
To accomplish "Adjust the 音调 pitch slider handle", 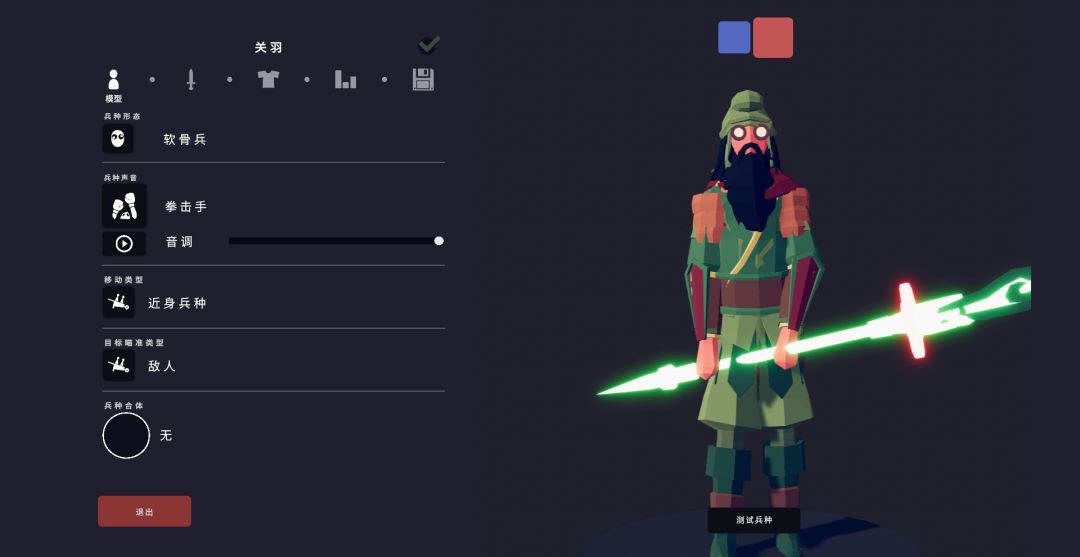I will [439, 241].
